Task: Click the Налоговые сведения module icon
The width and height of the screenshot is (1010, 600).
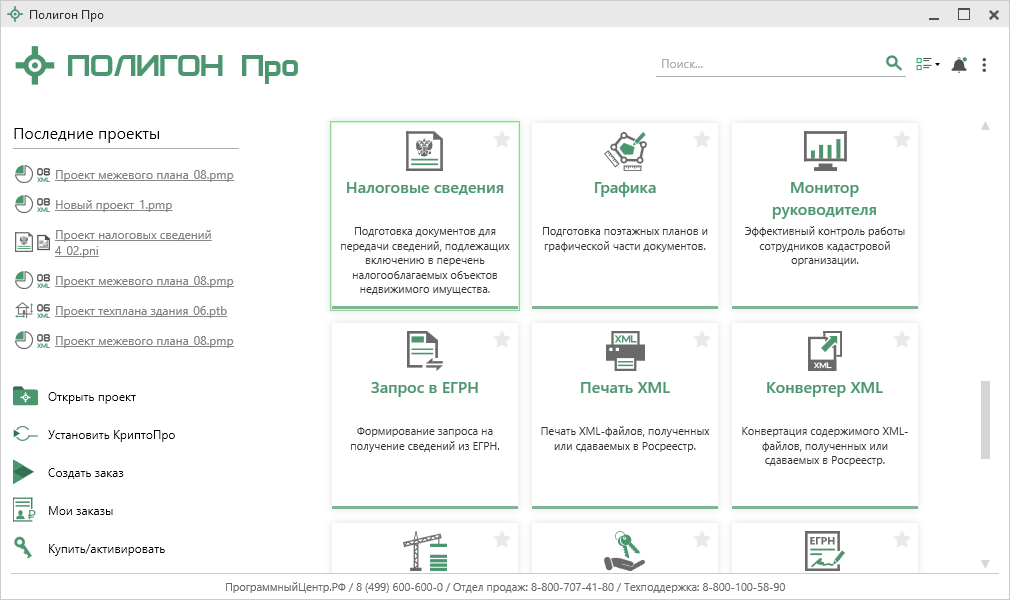Action: pos(424,151)
